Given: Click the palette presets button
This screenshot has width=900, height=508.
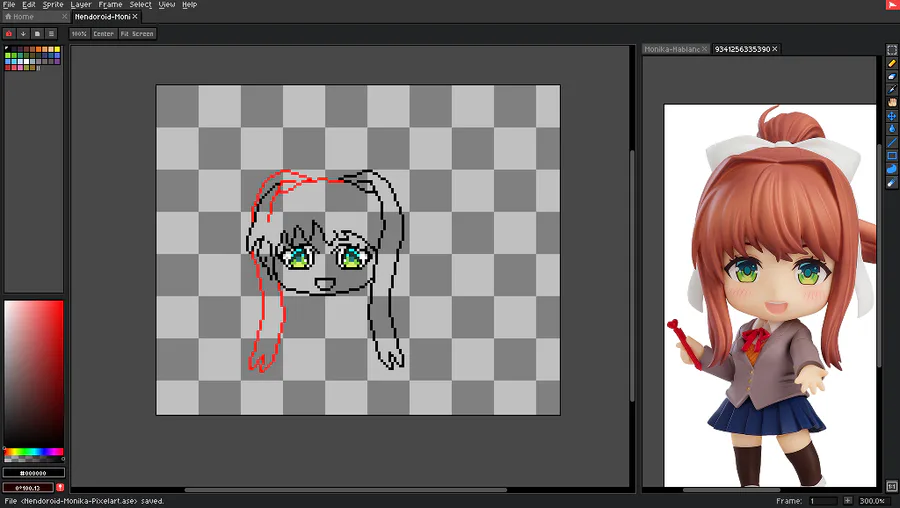Looking at the screenshot, I should coord(37,34).
